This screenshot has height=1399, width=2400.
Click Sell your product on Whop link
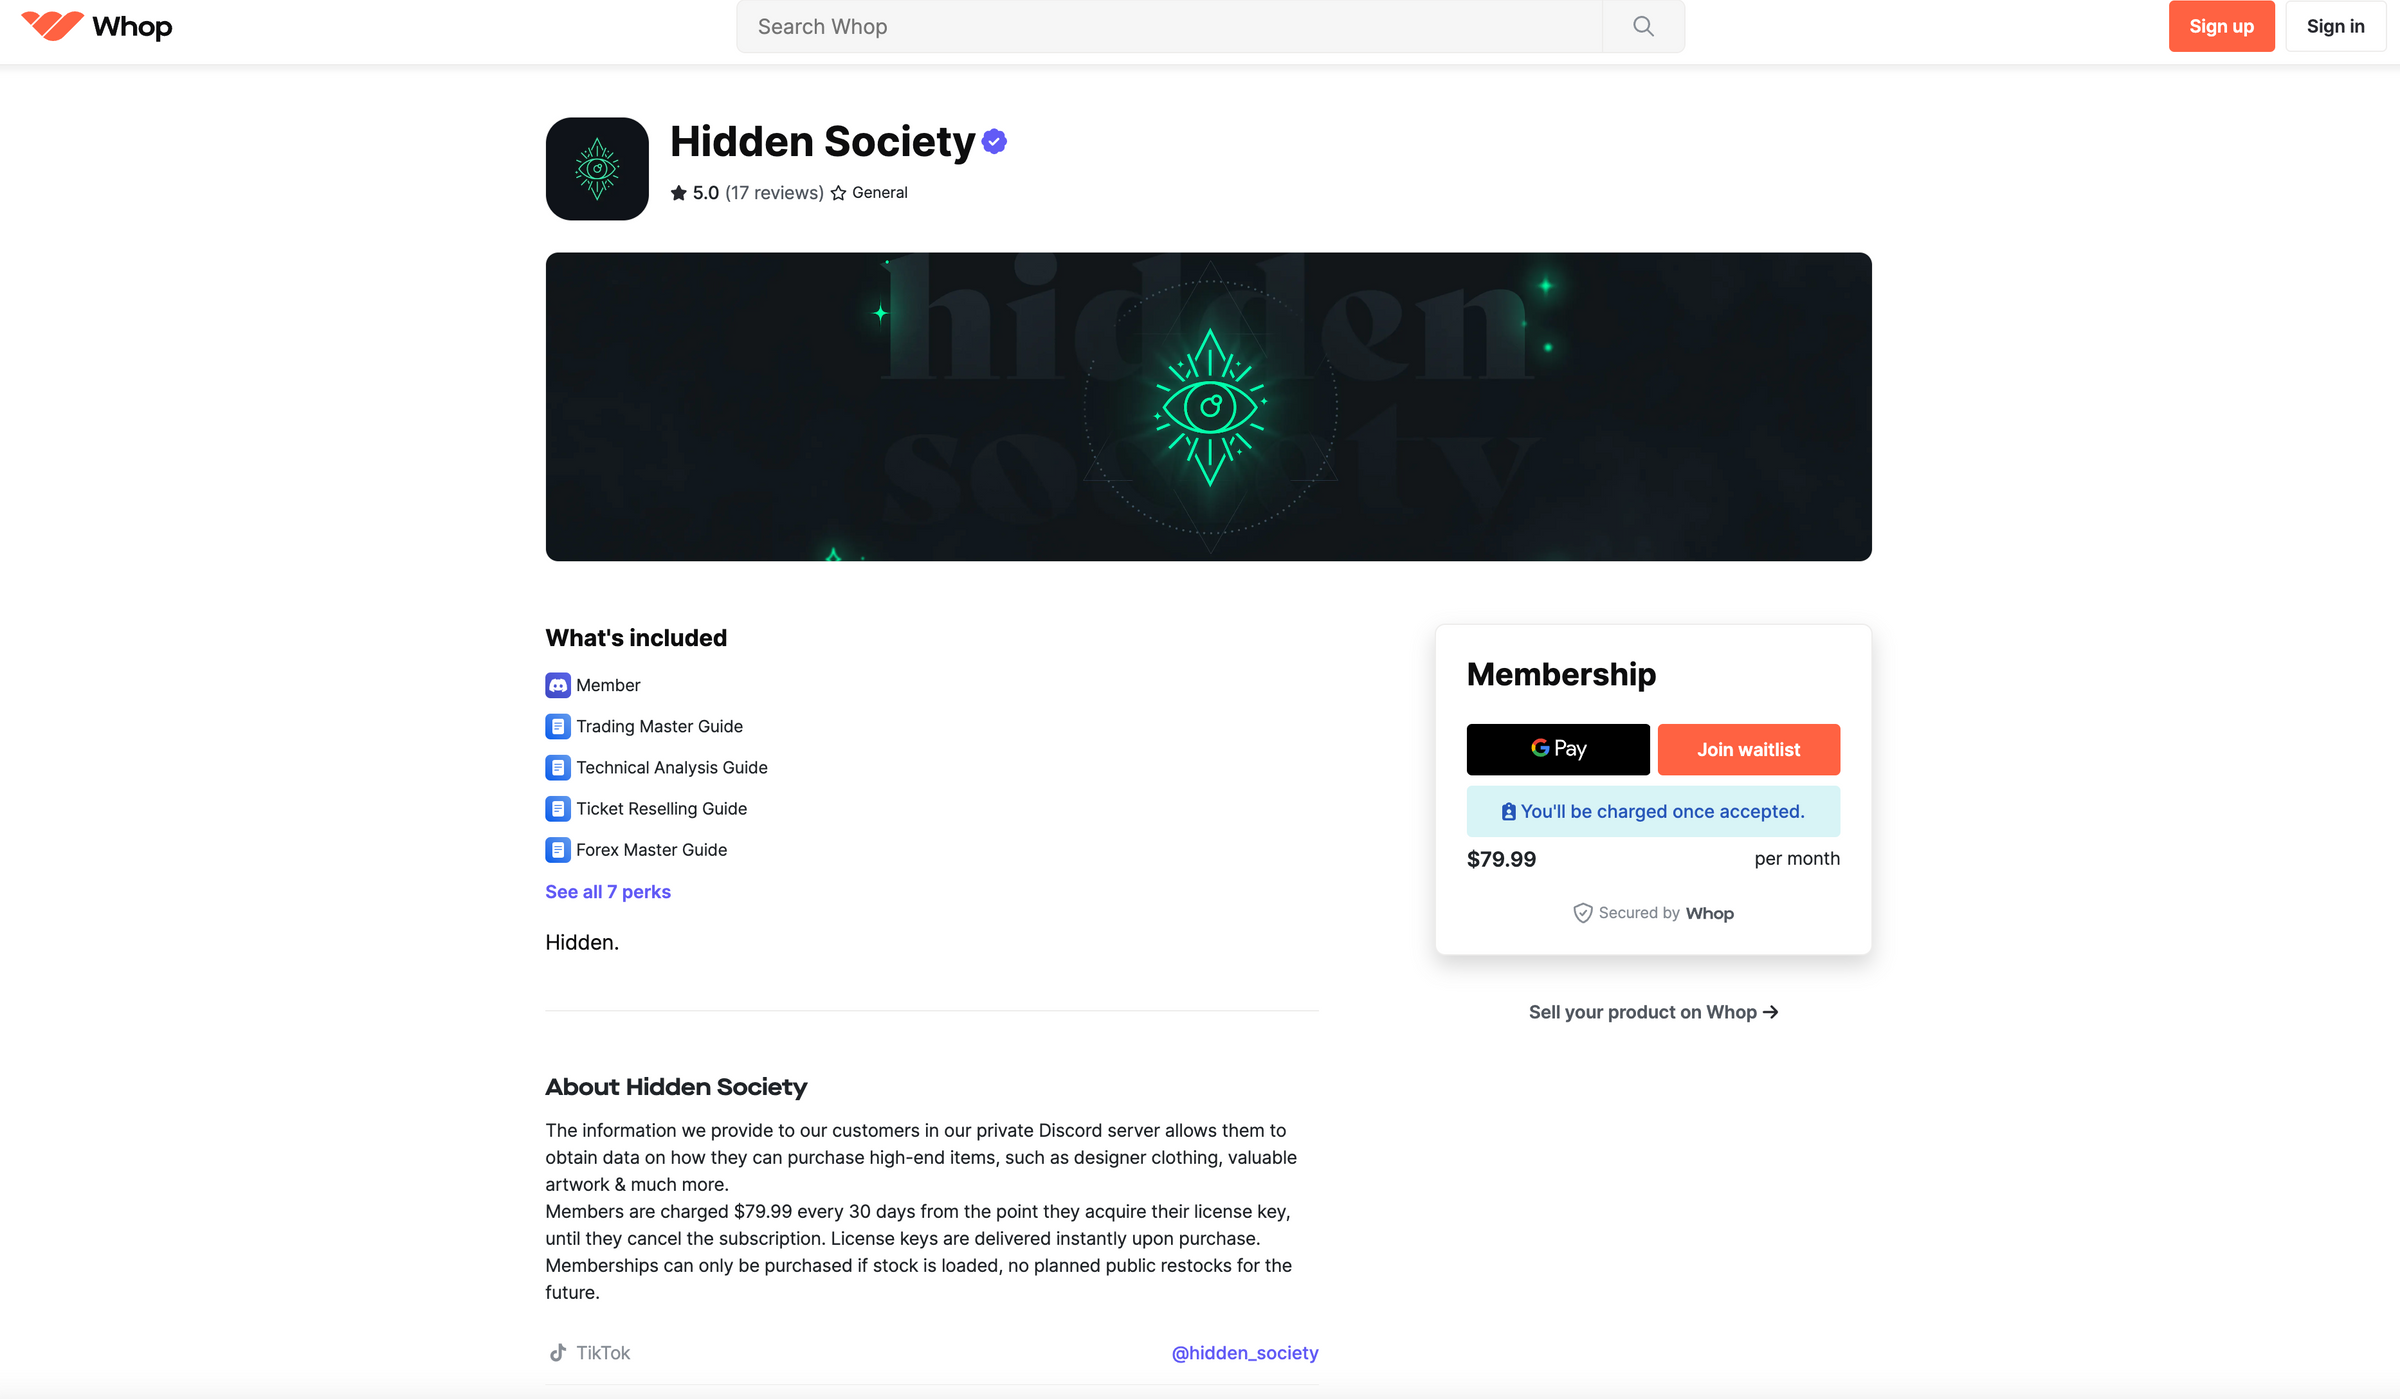[1652, 1011]
